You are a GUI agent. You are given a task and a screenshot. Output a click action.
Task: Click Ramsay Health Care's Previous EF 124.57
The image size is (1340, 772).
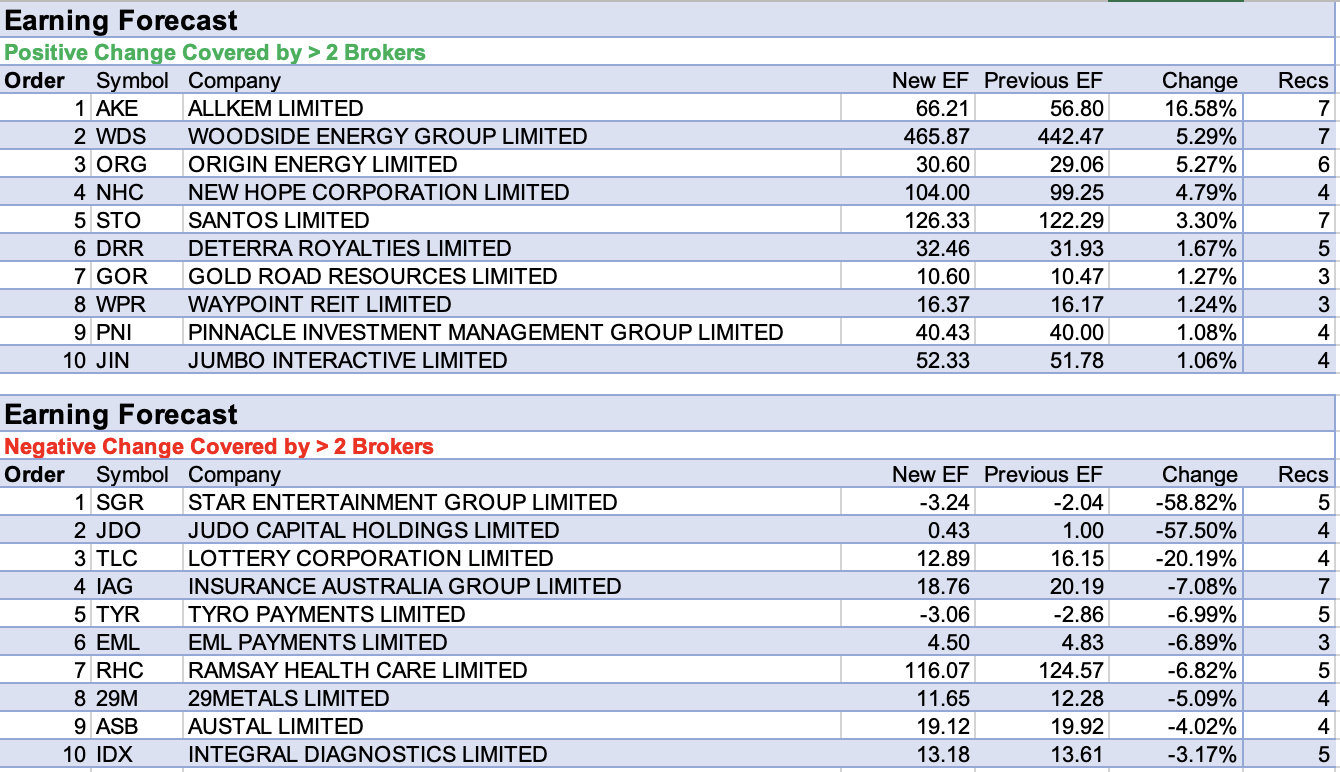point(1069,670)
